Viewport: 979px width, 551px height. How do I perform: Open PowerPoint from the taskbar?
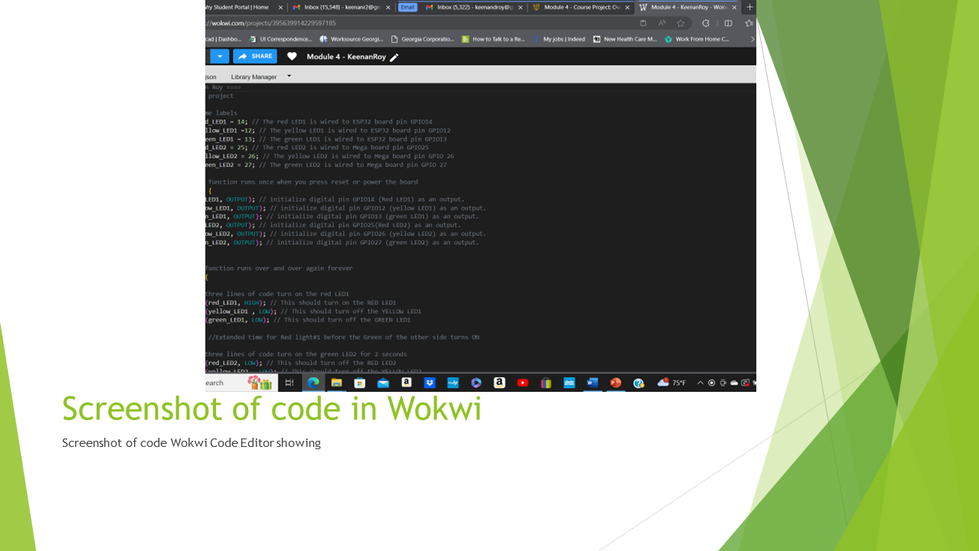click(x=616, y=383)
